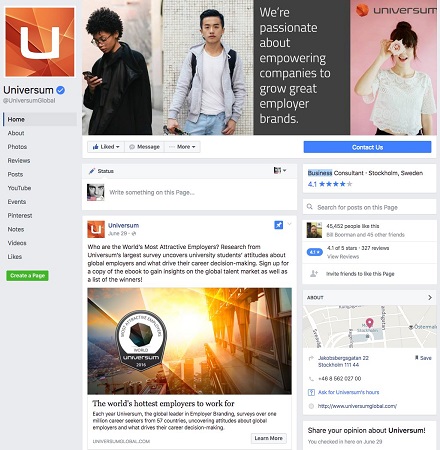Click the red map location pin
The width and height of the screenshot is (440, 450).
369,322
